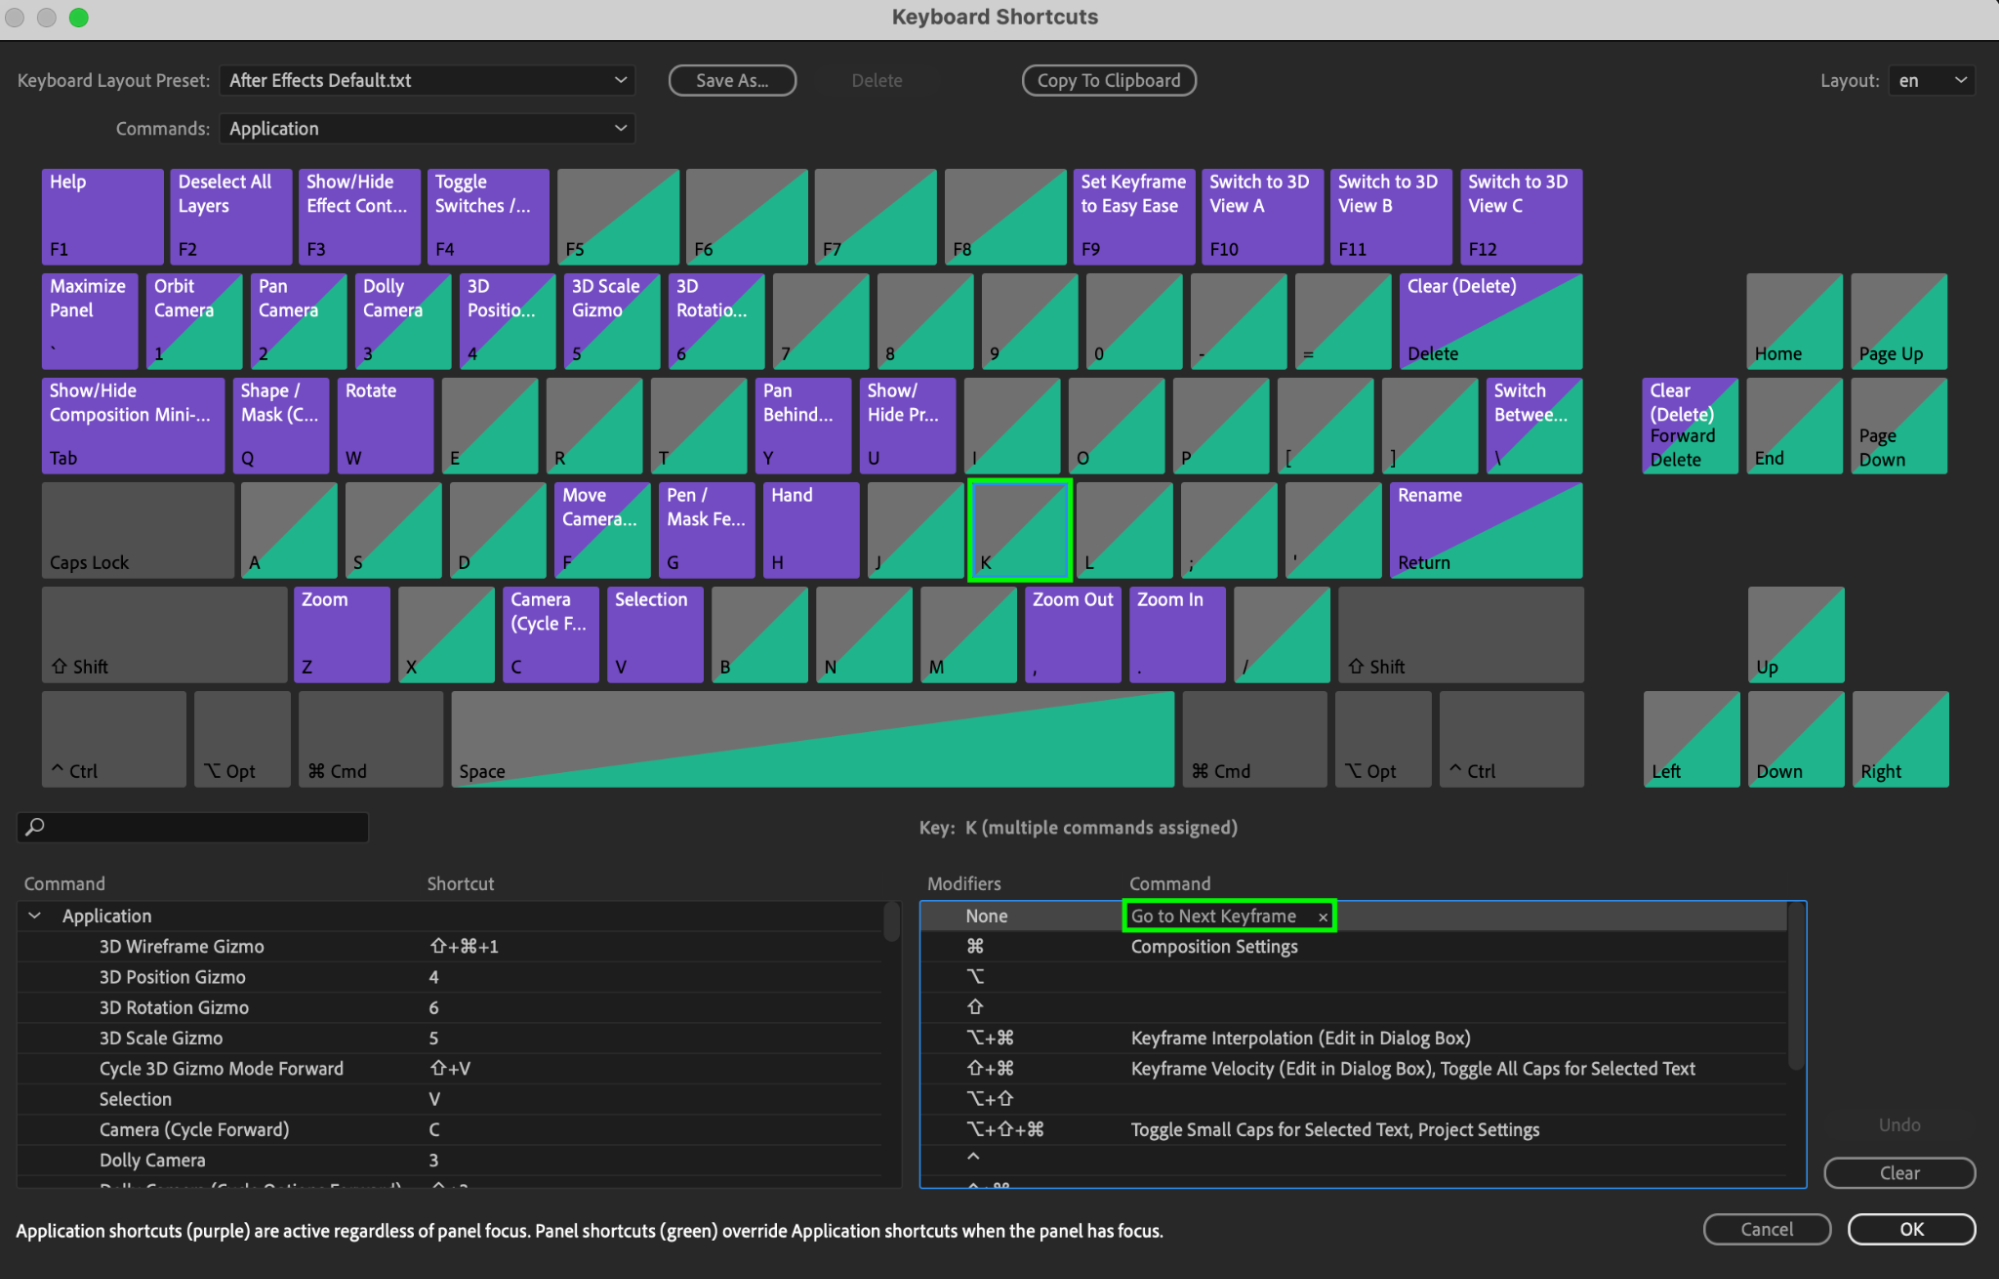1999x1279 pixels.
Task: Click the Space bar key
Action: [812, 739]
